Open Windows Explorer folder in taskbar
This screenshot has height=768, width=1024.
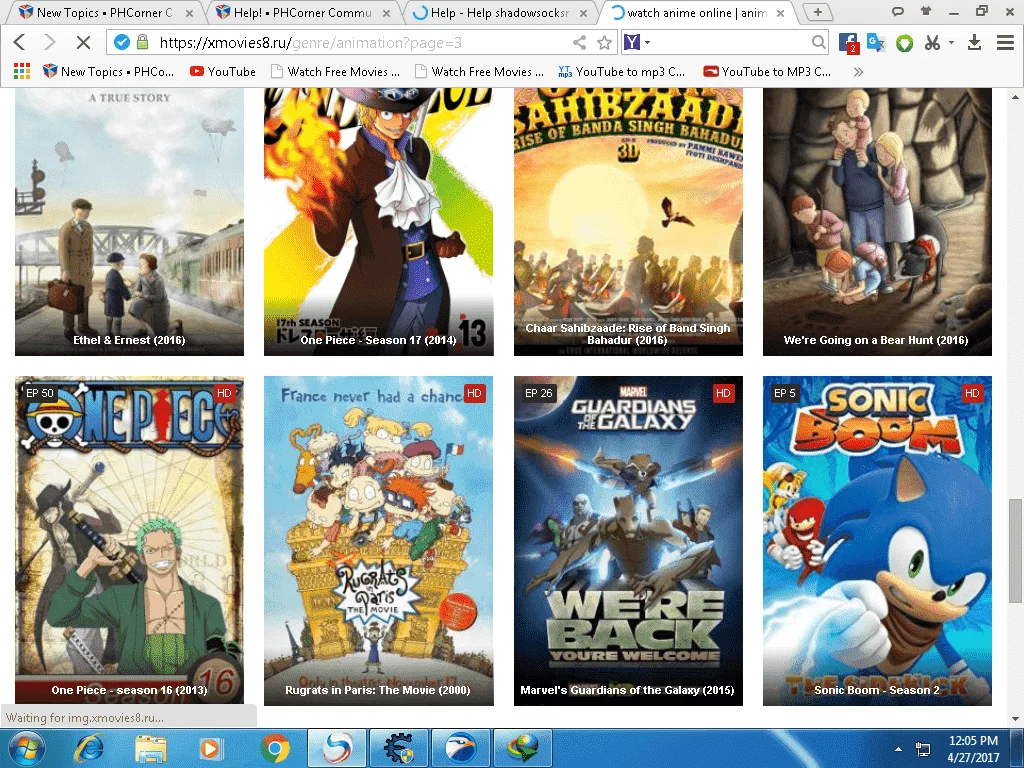pyautogui.click(x=150, y=748)
